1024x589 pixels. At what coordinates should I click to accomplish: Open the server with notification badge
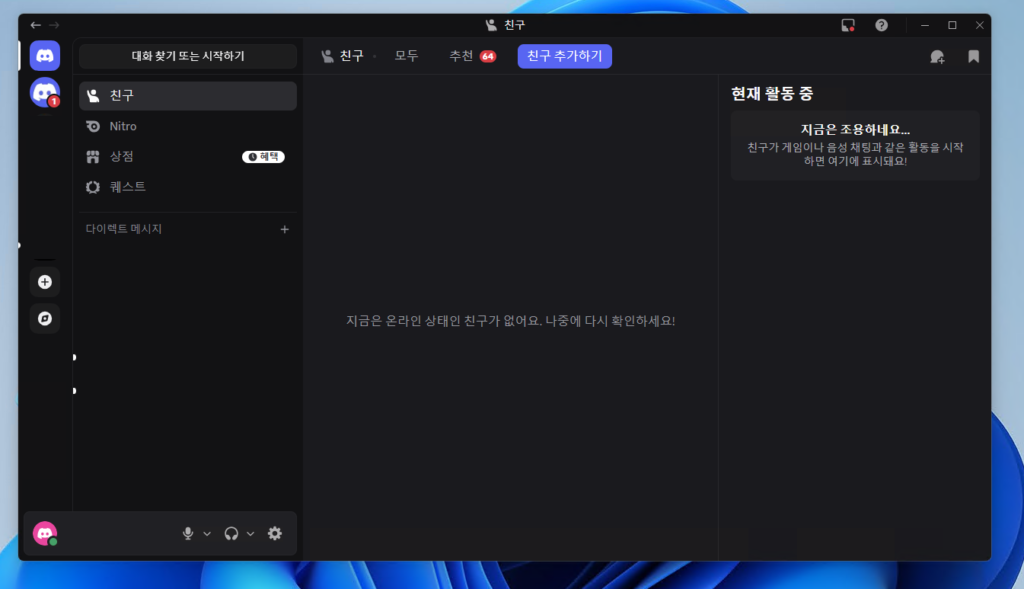[x=45, y=93]
